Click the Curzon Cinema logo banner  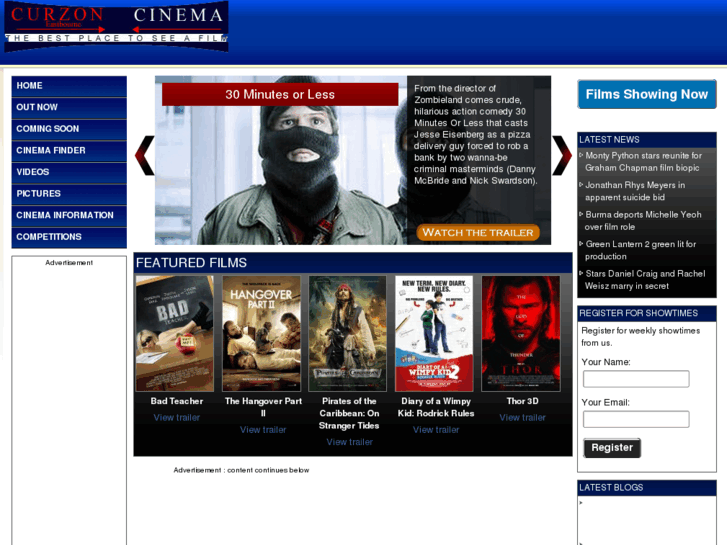[116, 26]
